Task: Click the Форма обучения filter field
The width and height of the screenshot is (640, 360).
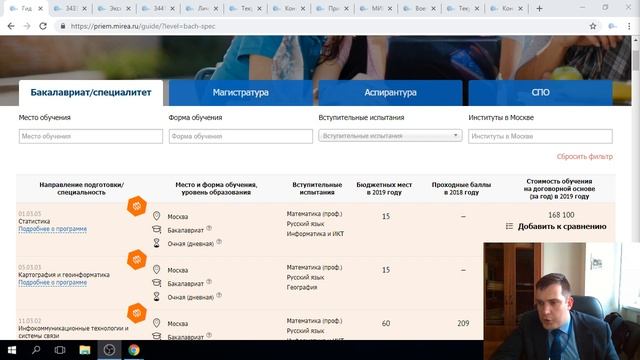Action: coord(241,136)
